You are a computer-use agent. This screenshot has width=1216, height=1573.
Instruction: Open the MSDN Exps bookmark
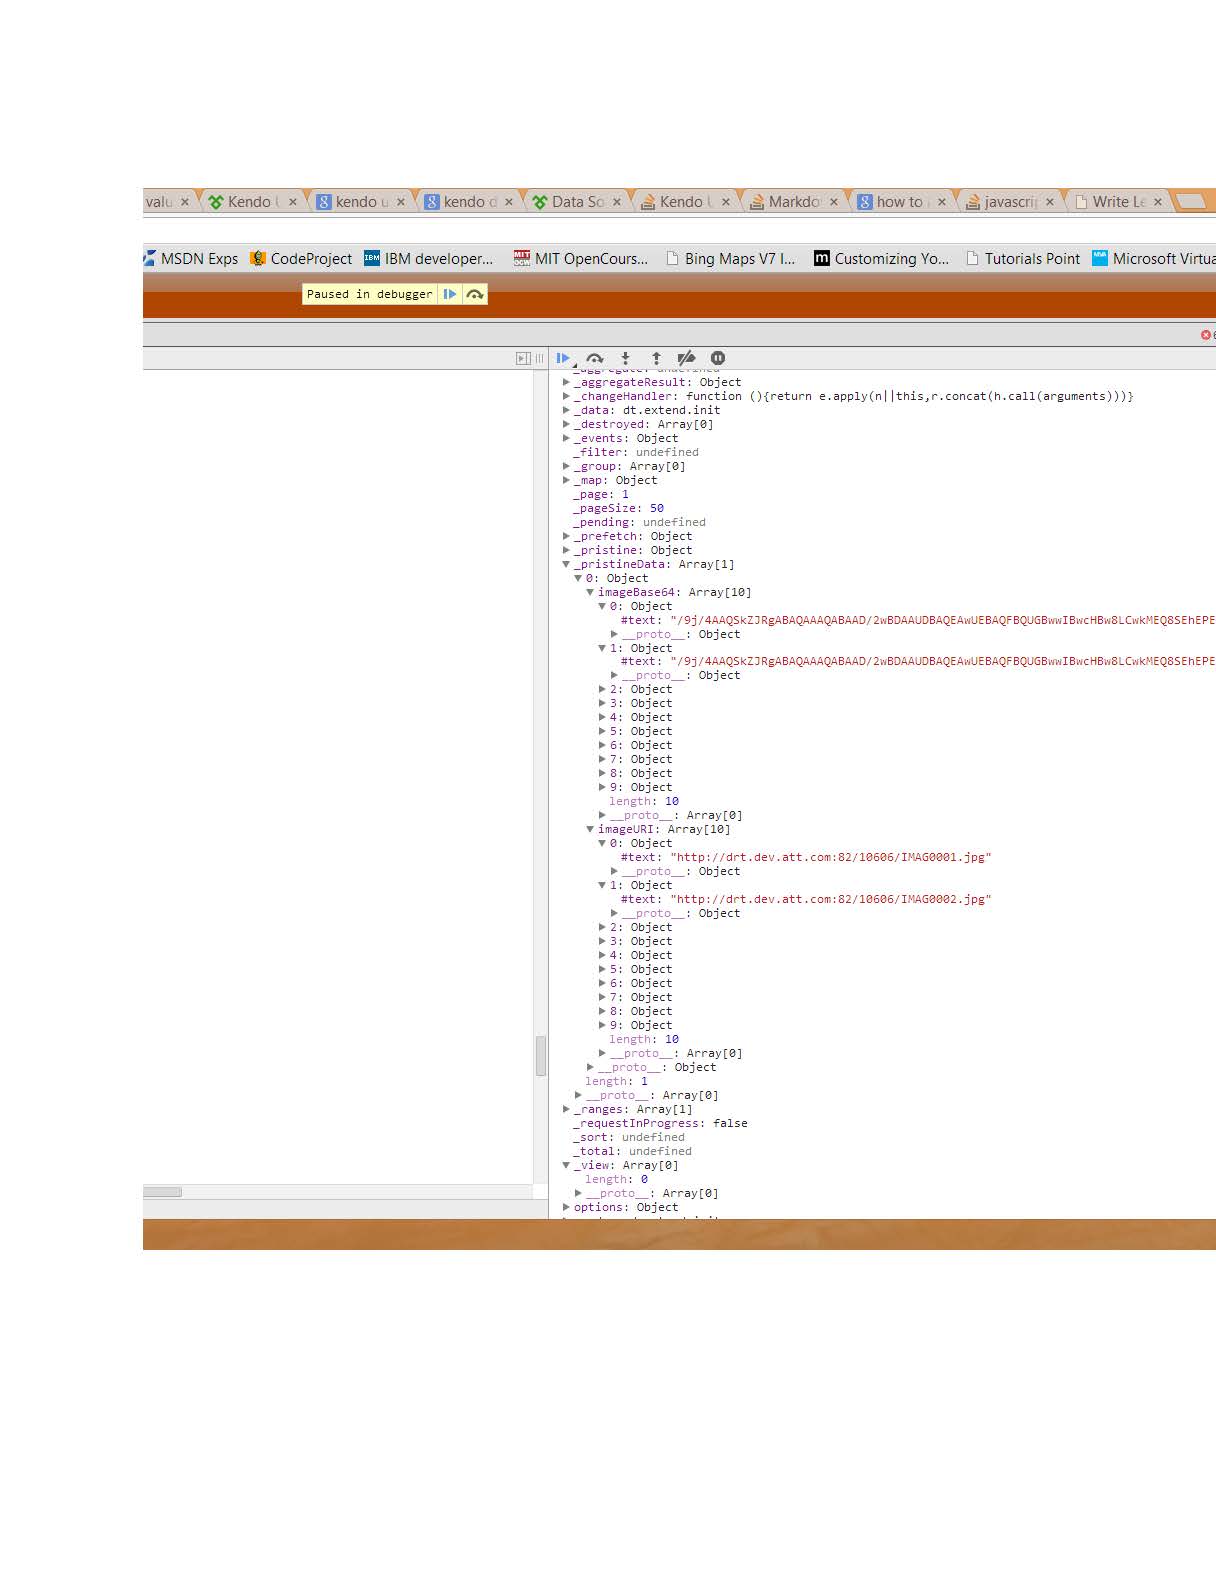191,258
